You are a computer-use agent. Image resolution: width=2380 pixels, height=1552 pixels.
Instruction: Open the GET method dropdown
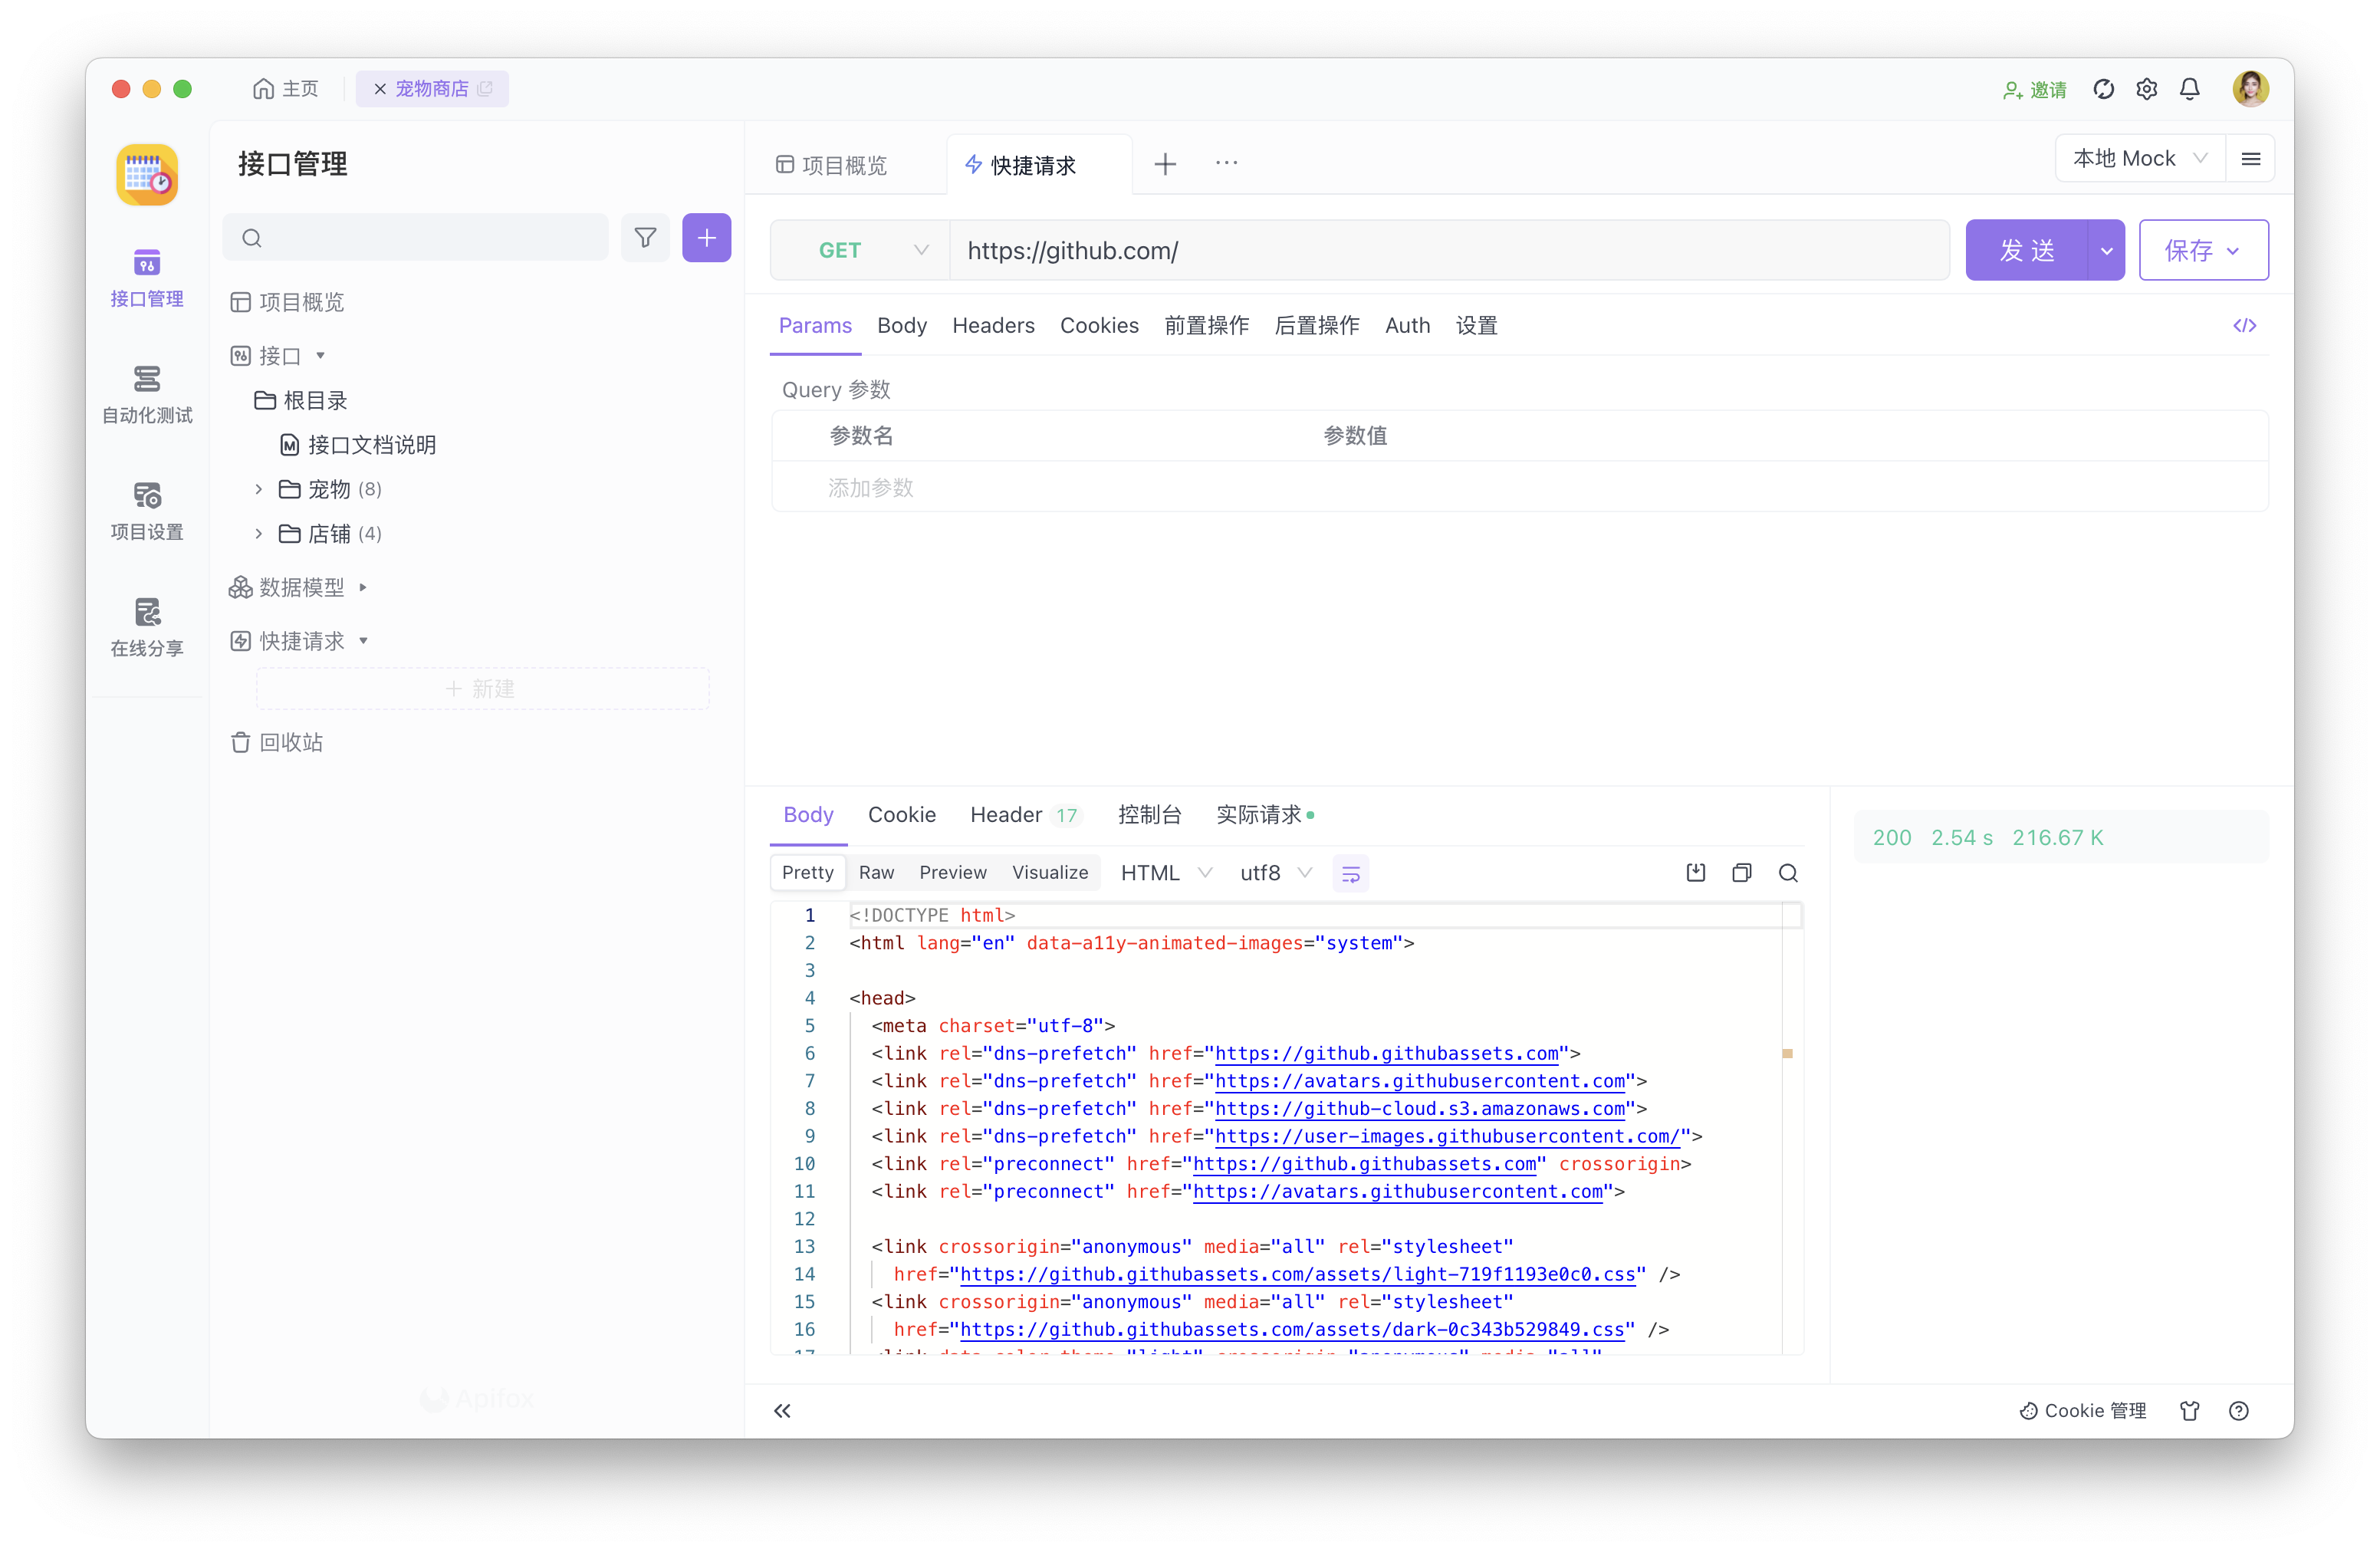(x=861, y=250)
